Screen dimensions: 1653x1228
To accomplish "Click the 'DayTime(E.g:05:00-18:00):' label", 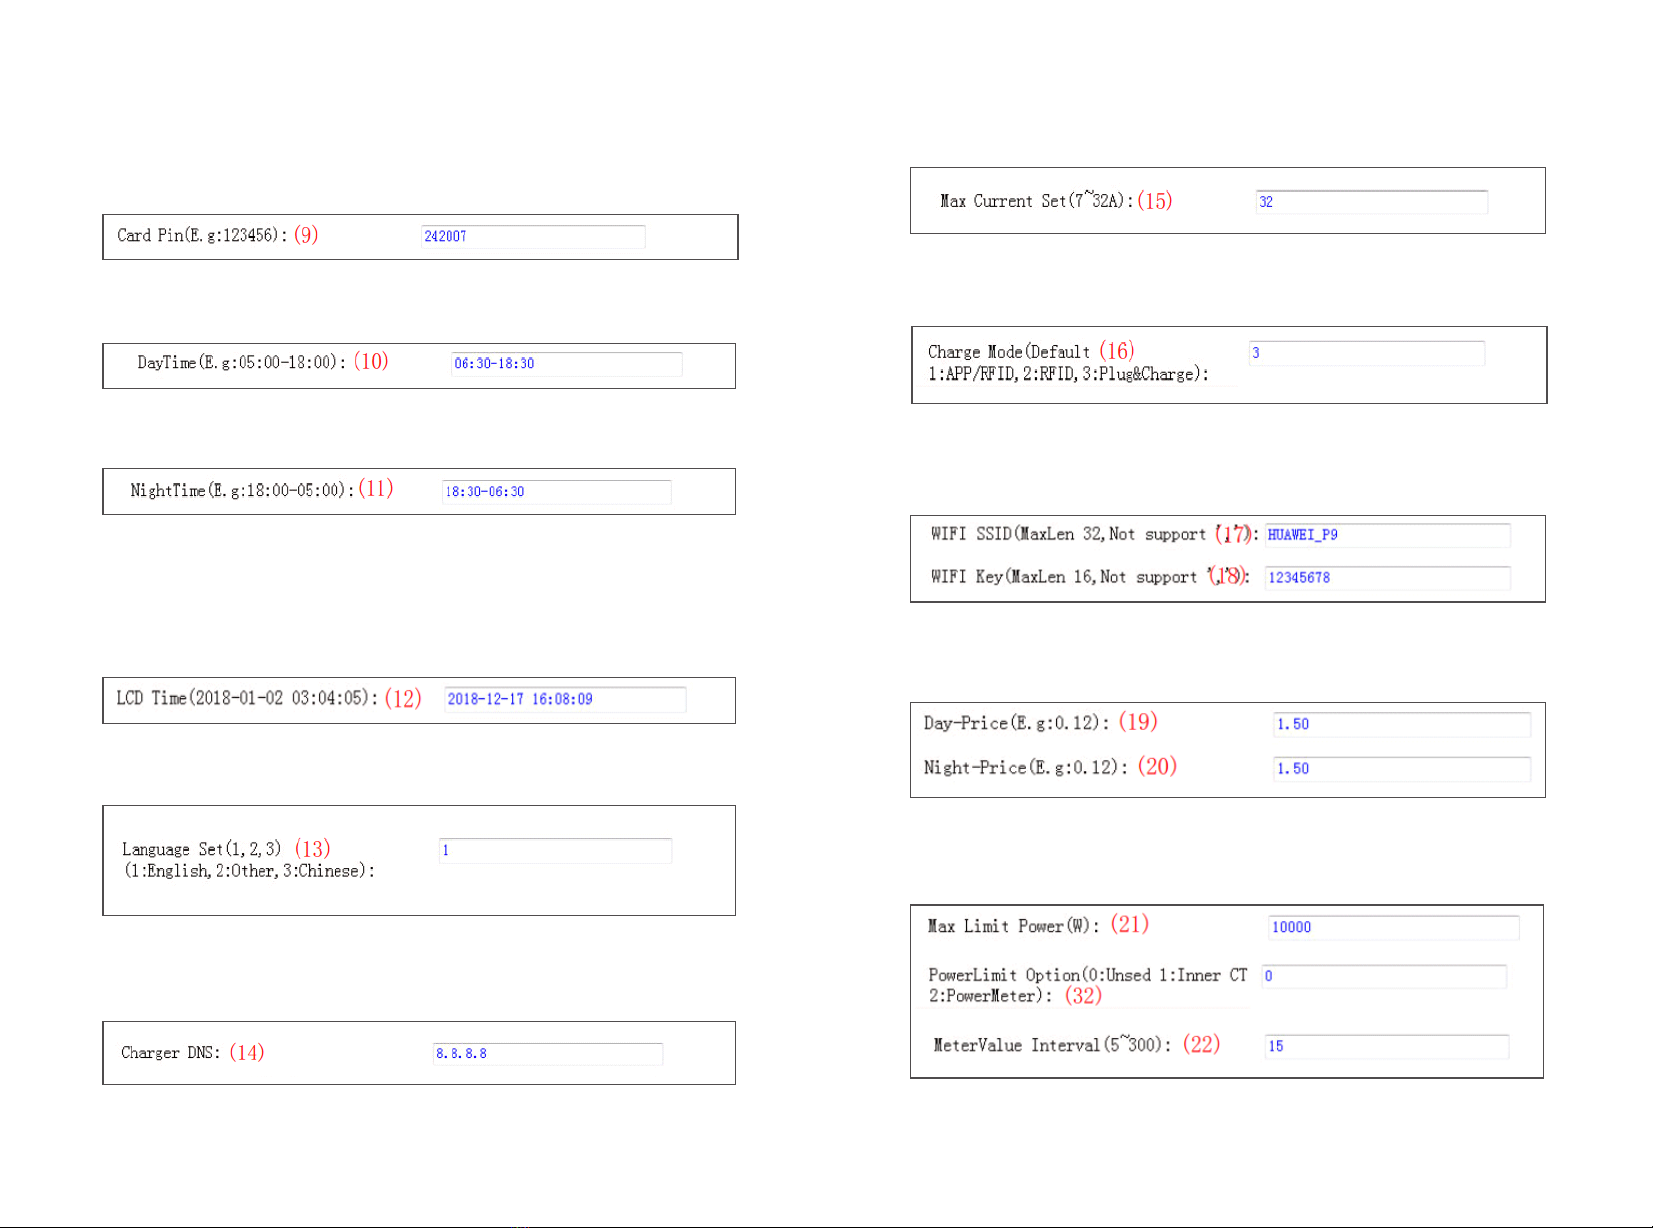I will 242,362.
